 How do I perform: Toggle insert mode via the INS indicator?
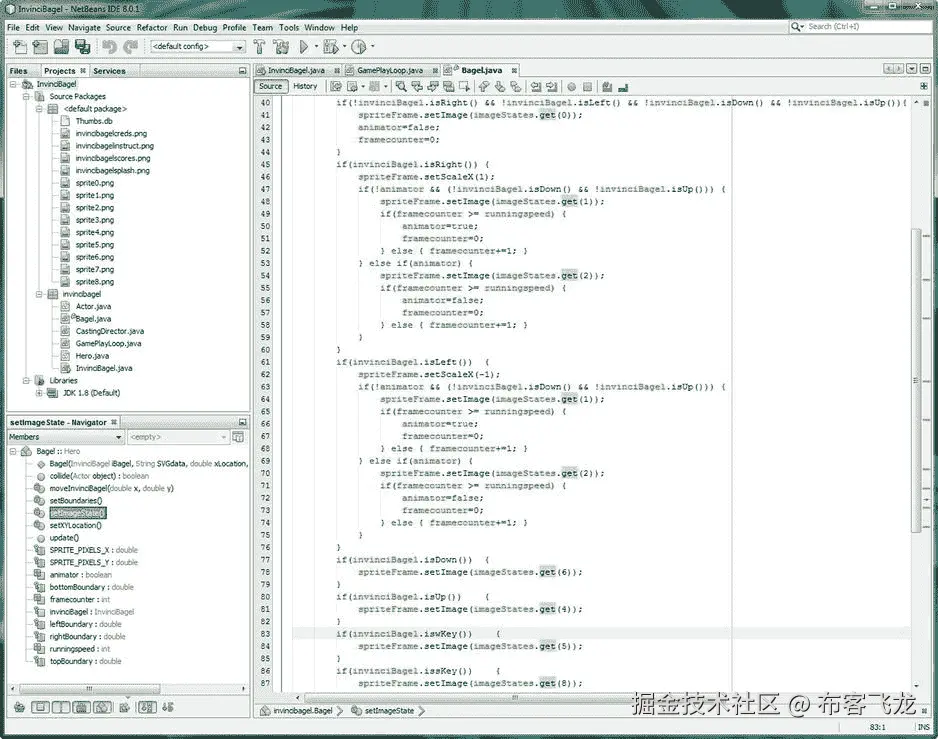point(924,727)
